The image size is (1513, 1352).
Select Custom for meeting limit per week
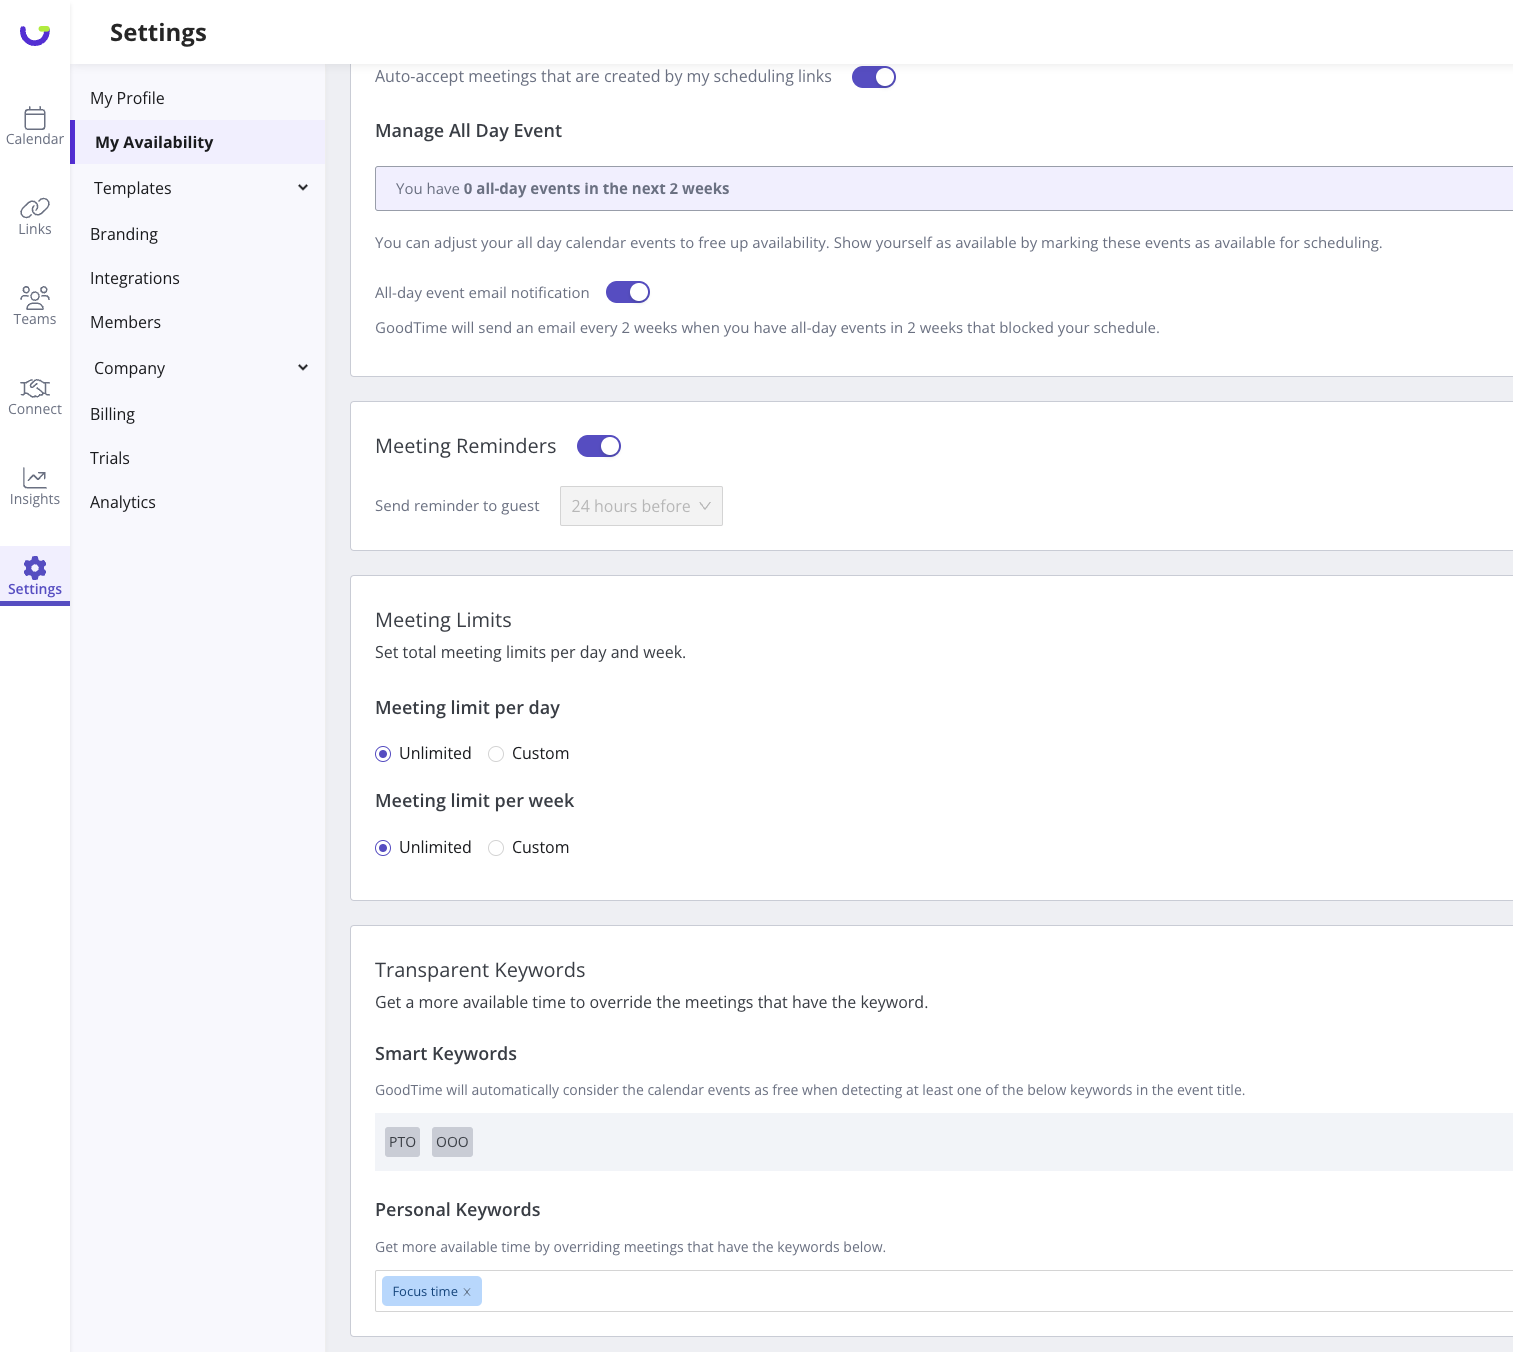coord(496,848)
